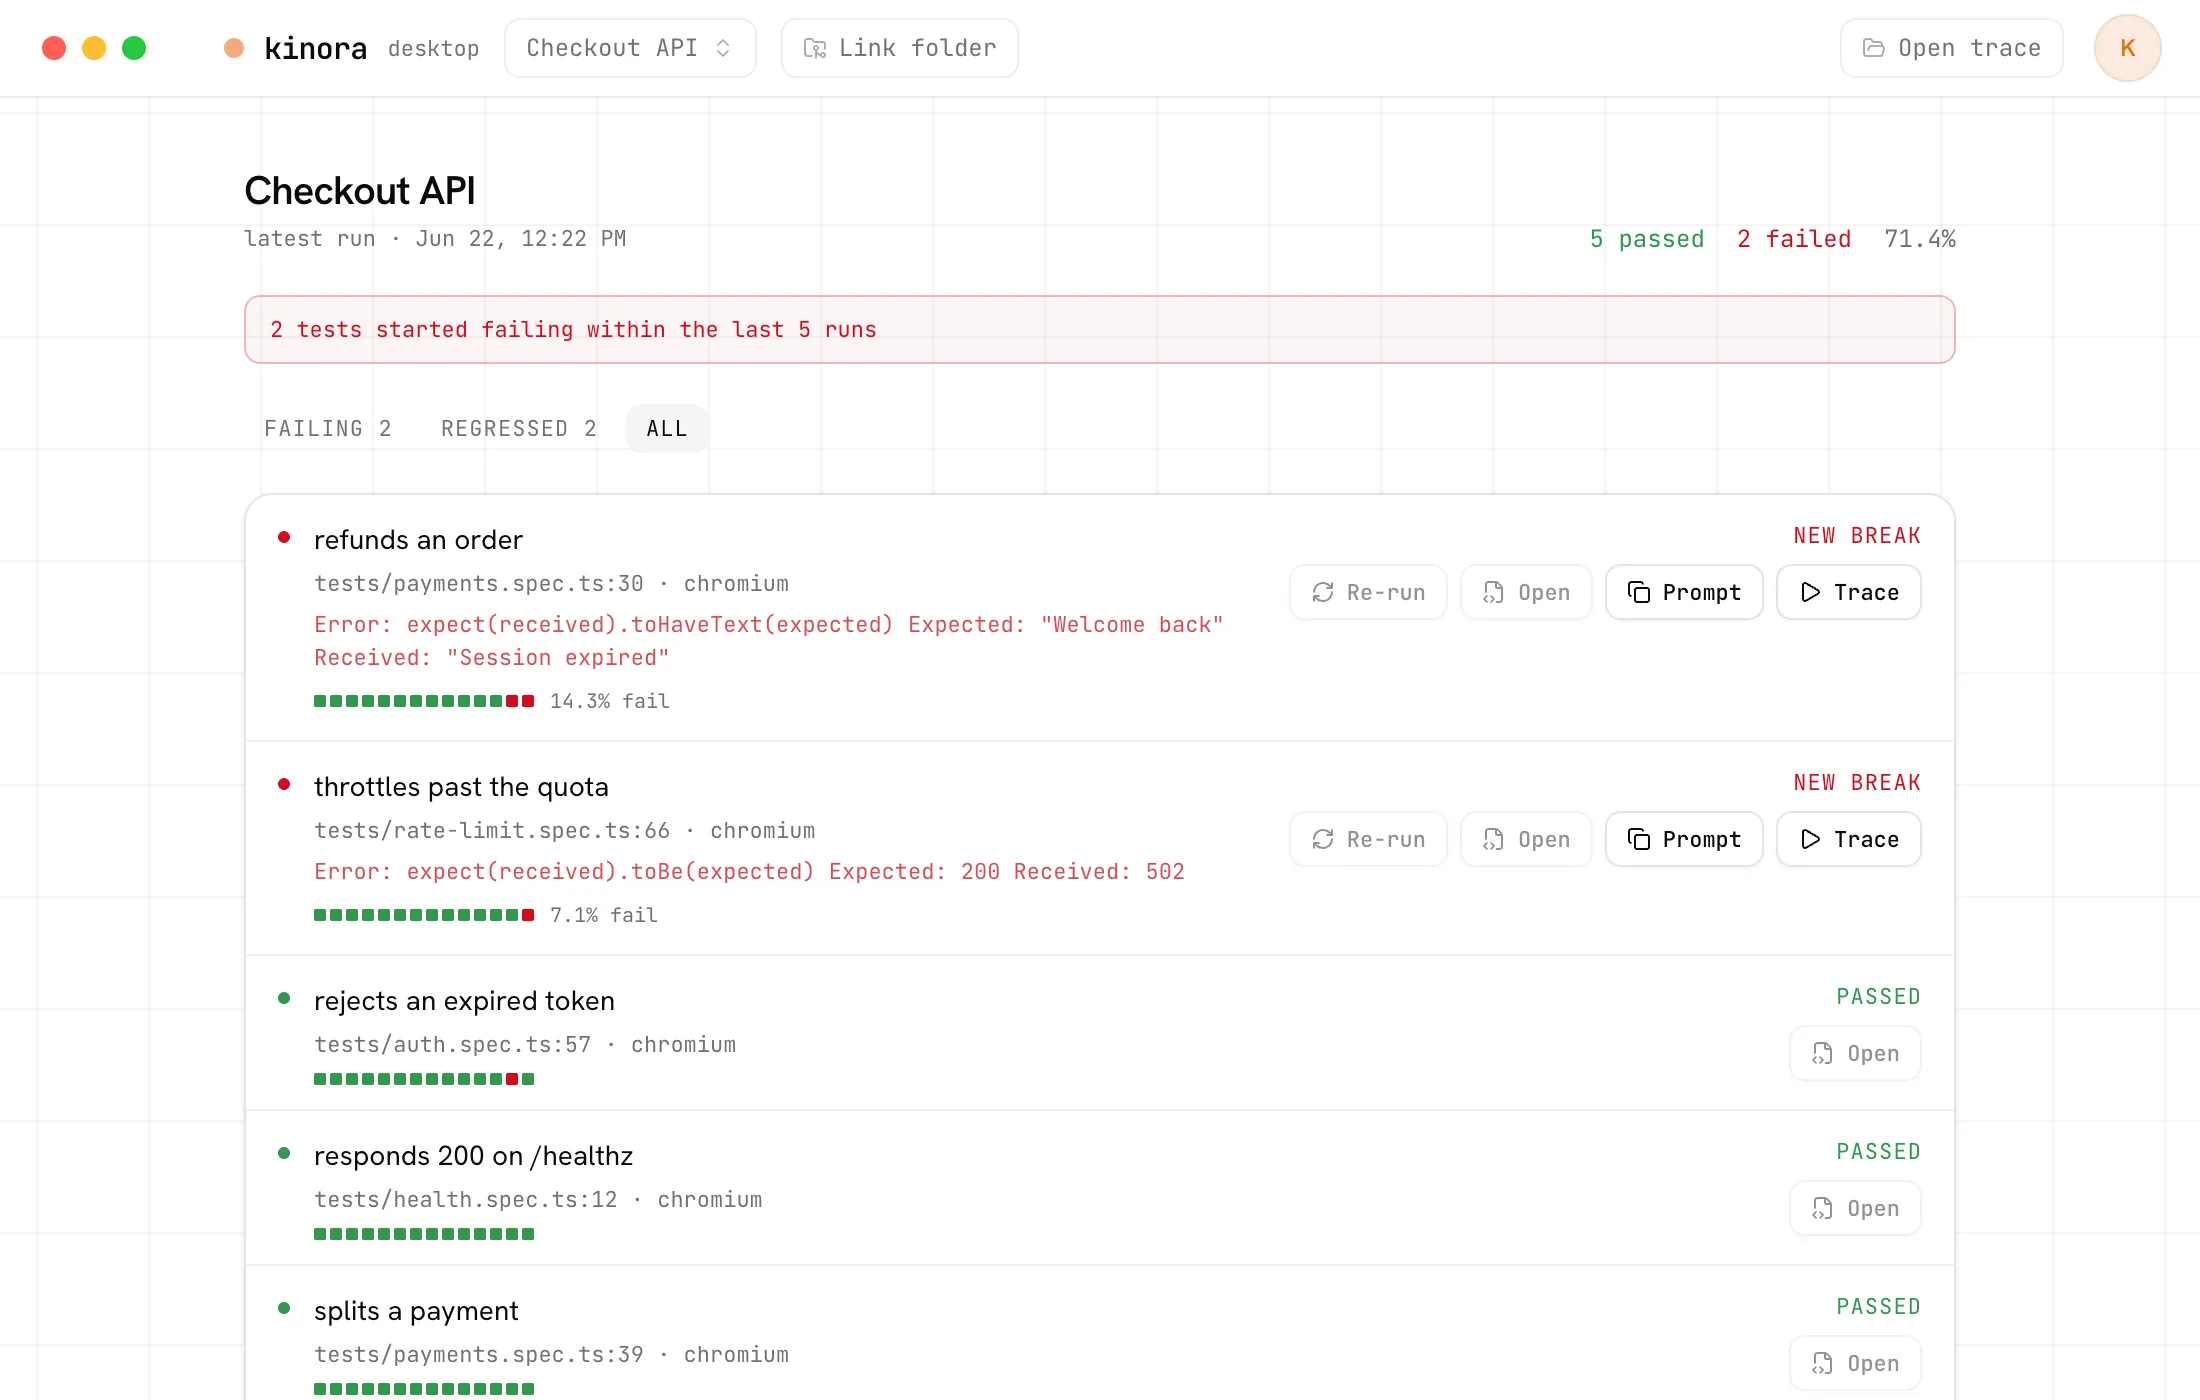The height and width of the screenshot is (1400, 2200).
Task: Click the Expected 200 Received 502 error
Action: [x=749, y=872]
